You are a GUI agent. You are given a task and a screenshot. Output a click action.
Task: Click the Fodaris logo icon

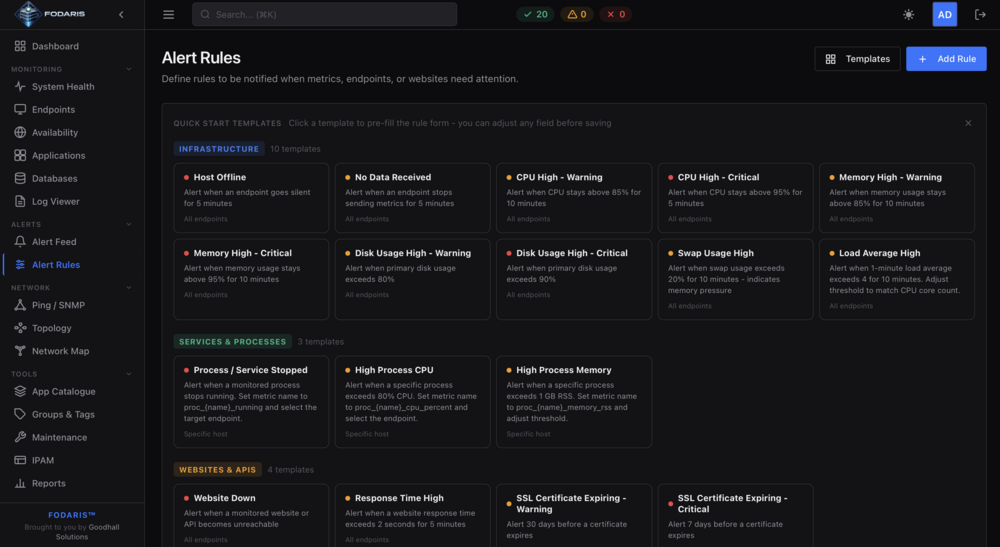27,14
